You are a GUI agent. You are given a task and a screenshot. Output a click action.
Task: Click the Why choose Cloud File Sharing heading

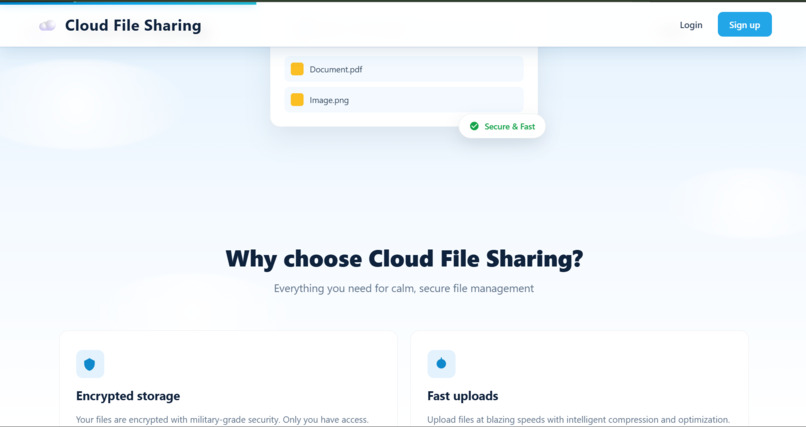pyautogui.click(x=404, y=258)
